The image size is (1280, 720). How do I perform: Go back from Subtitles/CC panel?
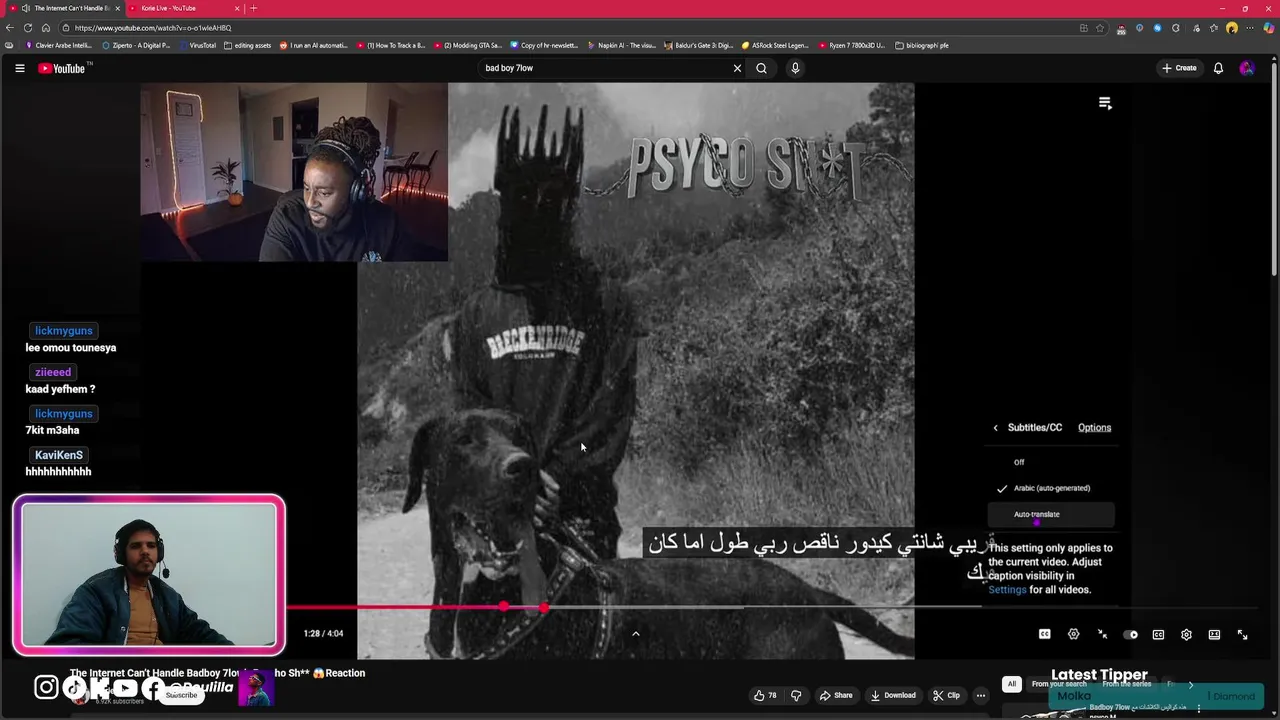995,428
